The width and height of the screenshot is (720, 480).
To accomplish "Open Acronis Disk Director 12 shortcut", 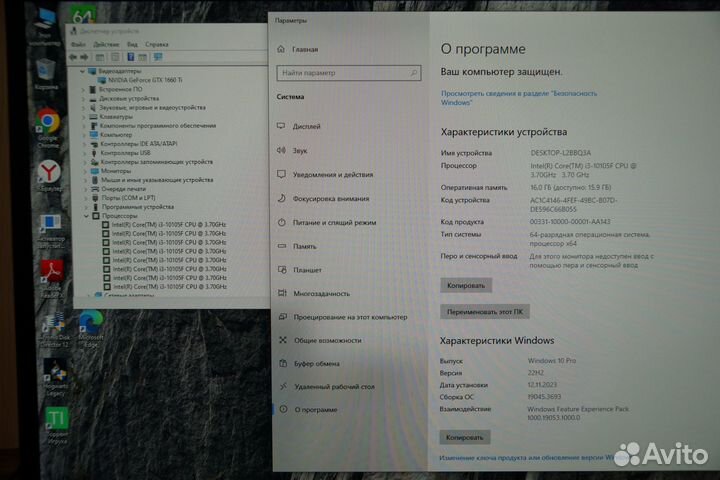I will pos(54,323).
